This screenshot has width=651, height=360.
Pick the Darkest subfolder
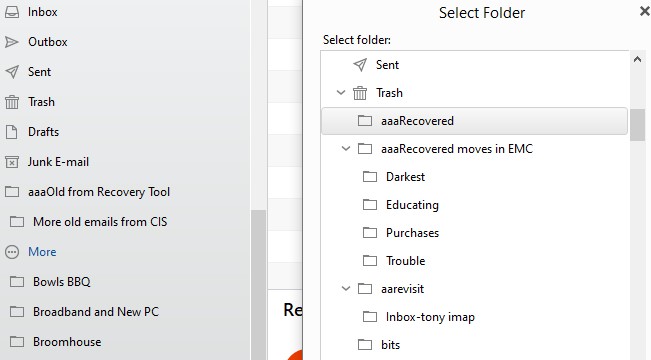point(405,177)
